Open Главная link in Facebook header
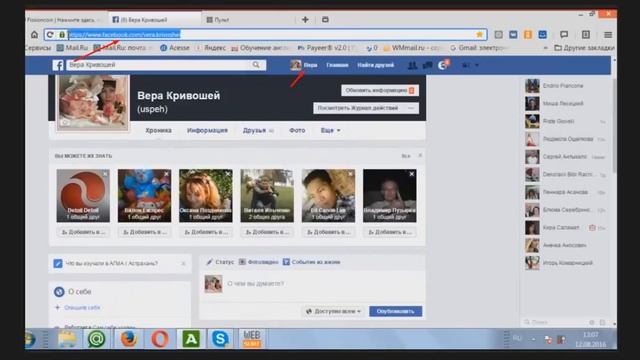This screenshot has height=360, width=640. tap(337, 65)
